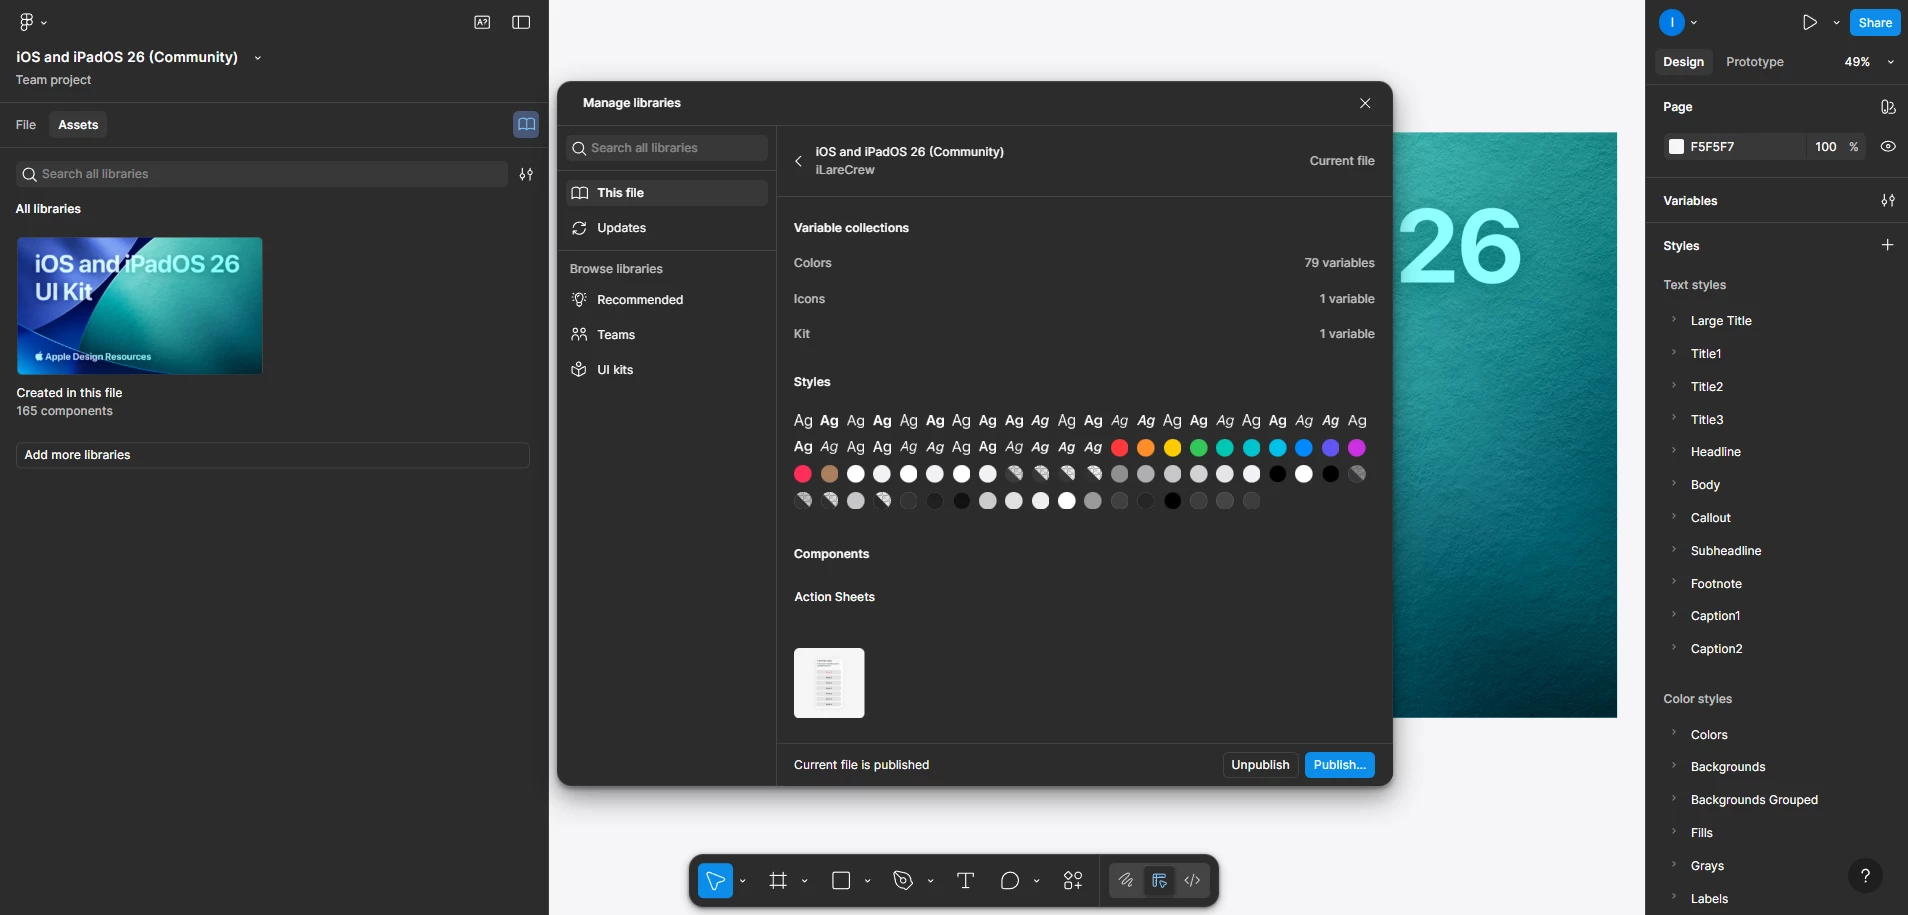Click Add more libraries
The image size is (1908, 915).
(273, 455)
